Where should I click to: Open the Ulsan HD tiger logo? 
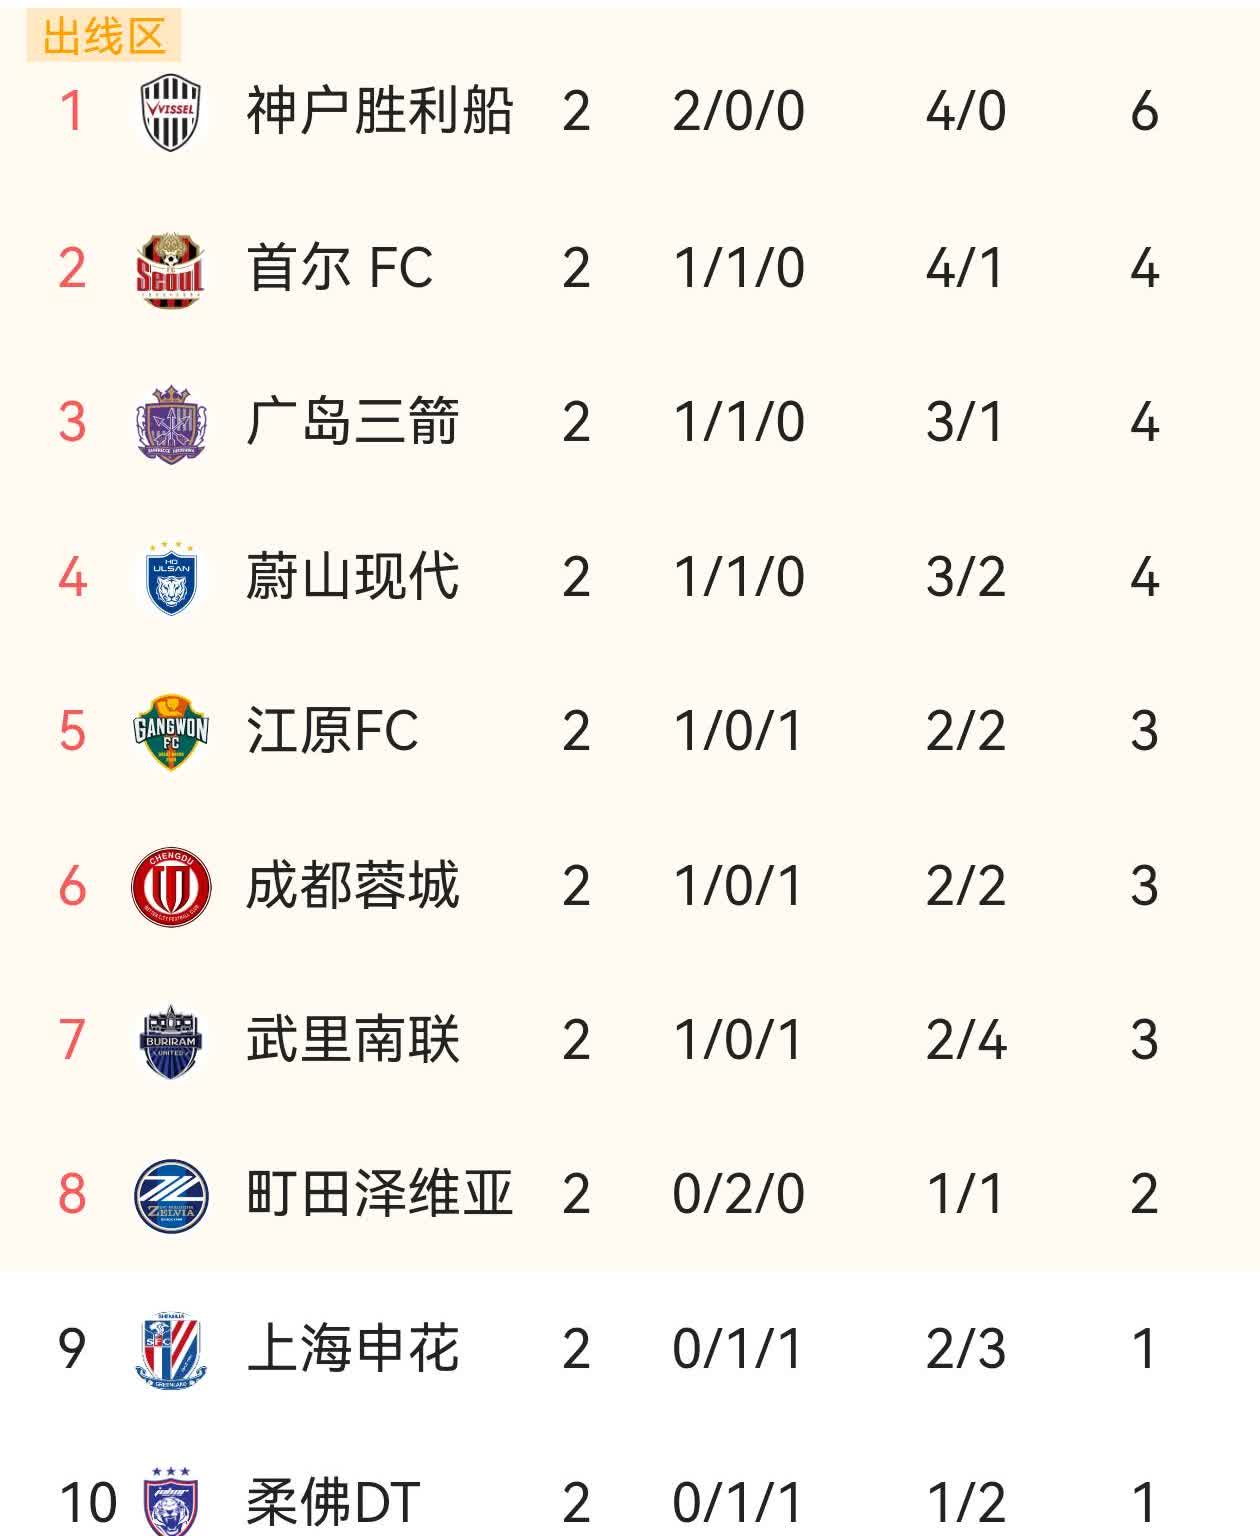(171, 578)
